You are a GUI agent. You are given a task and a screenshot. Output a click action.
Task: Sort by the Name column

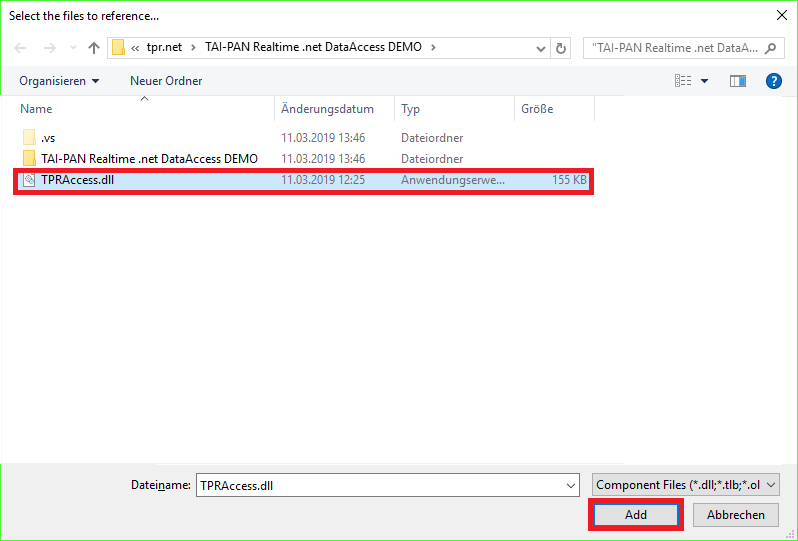147,109
